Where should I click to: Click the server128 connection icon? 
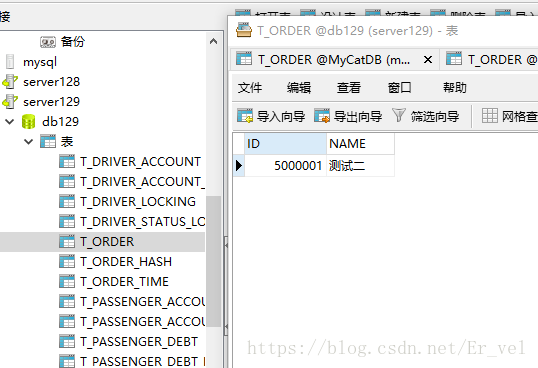point(10,82)
